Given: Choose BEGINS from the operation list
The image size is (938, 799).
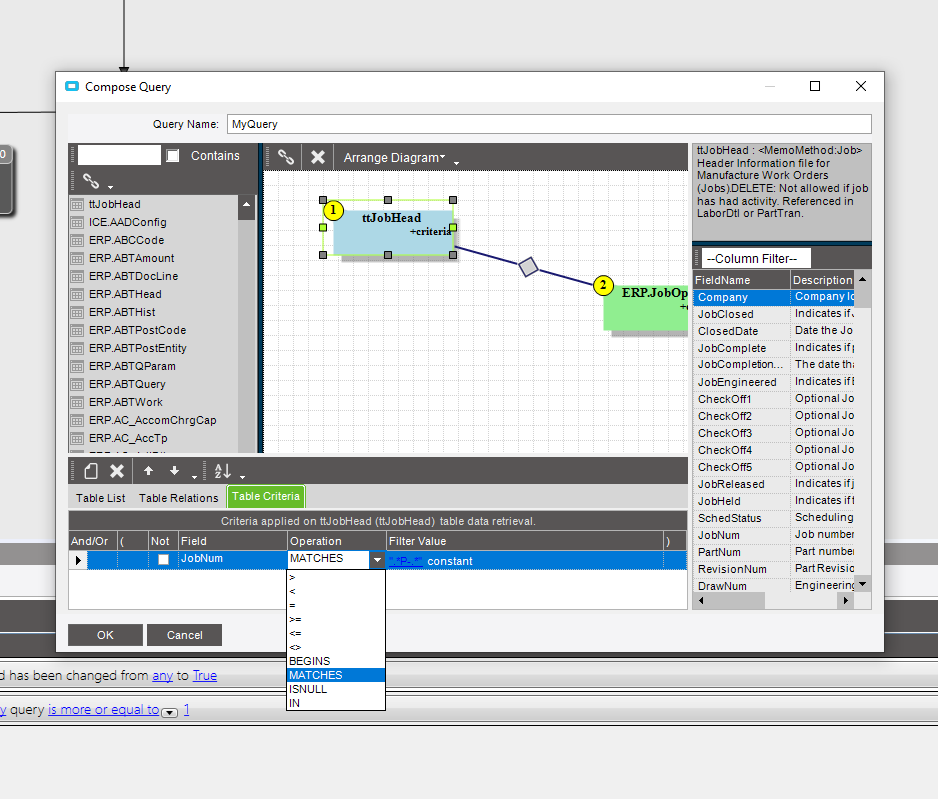Looking at the screenshot, I should click(x=309, y=661).
